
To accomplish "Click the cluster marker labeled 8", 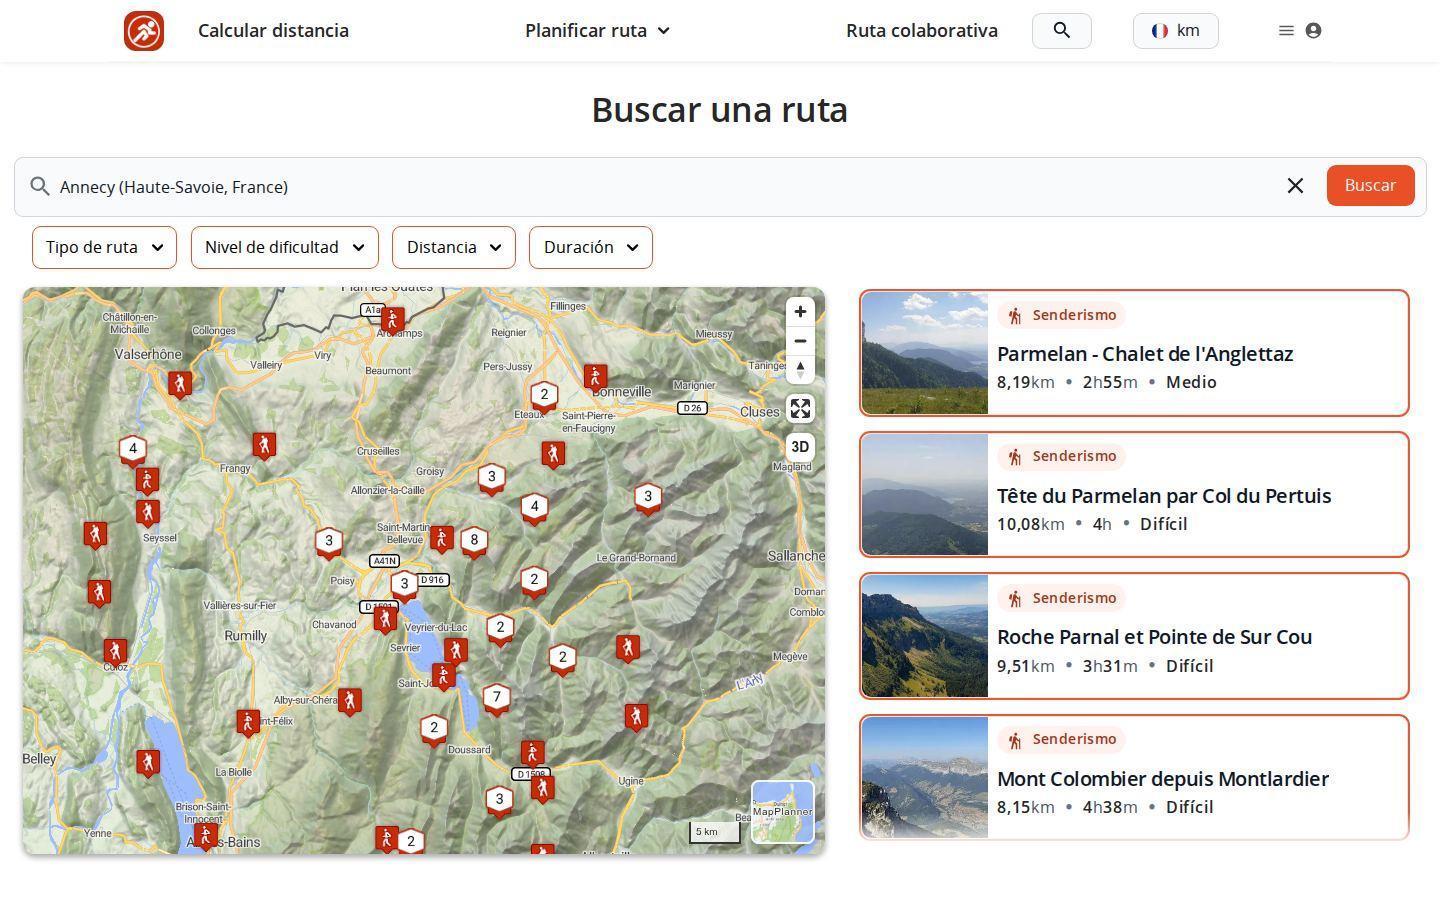I will [474, 542].
